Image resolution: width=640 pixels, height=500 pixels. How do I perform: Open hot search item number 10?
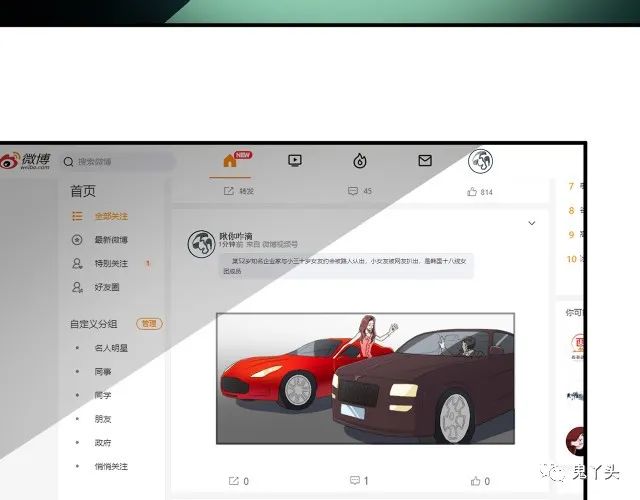tap(575, 259)
